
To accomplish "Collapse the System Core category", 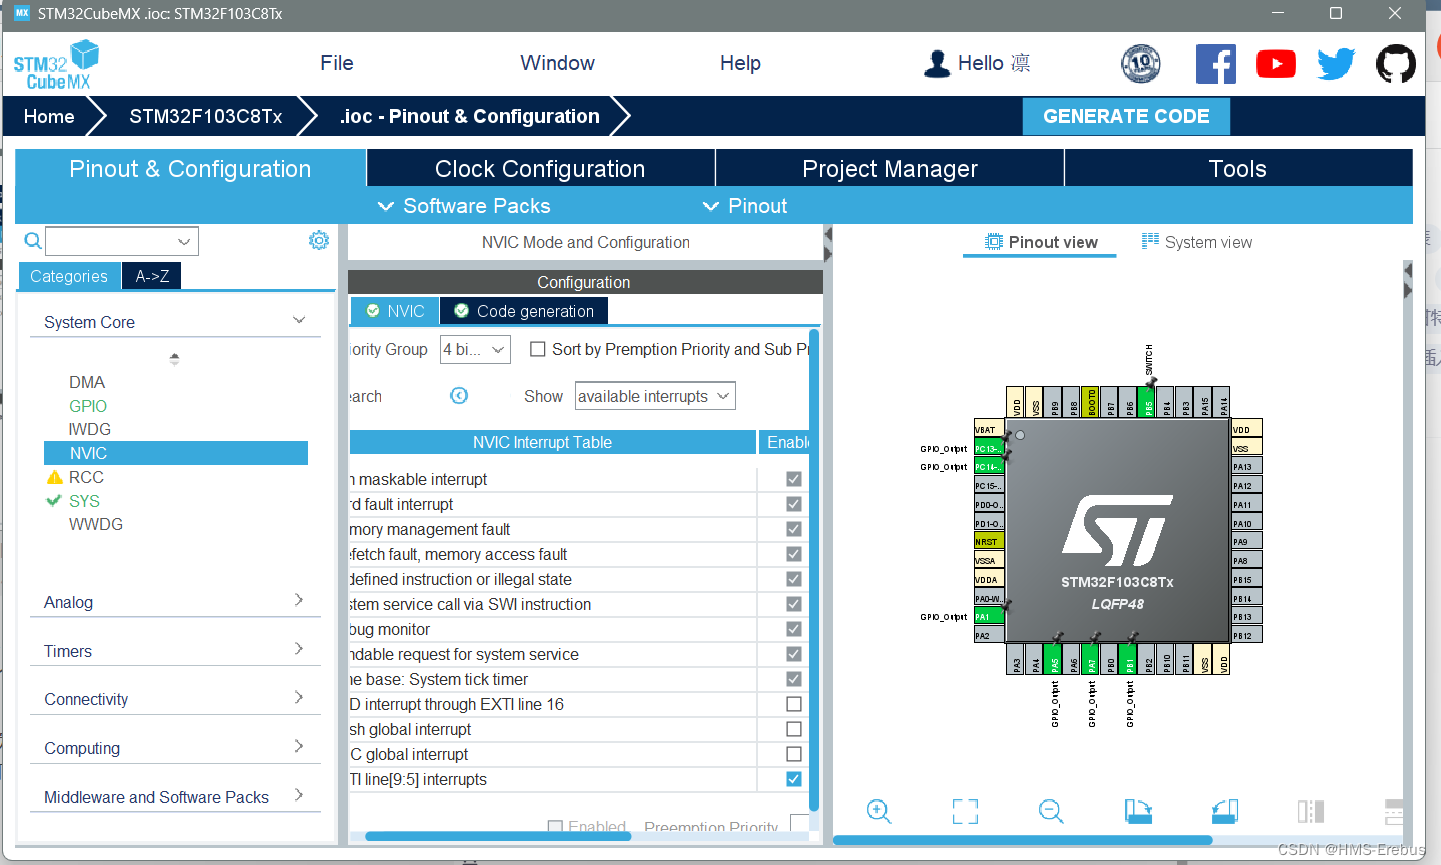I will pos(298,320).
